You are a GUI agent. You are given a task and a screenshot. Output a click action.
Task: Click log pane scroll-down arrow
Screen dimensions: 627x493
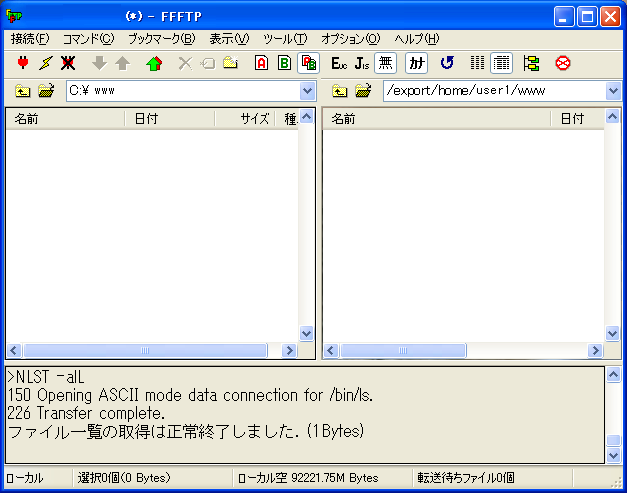point(613,455)
